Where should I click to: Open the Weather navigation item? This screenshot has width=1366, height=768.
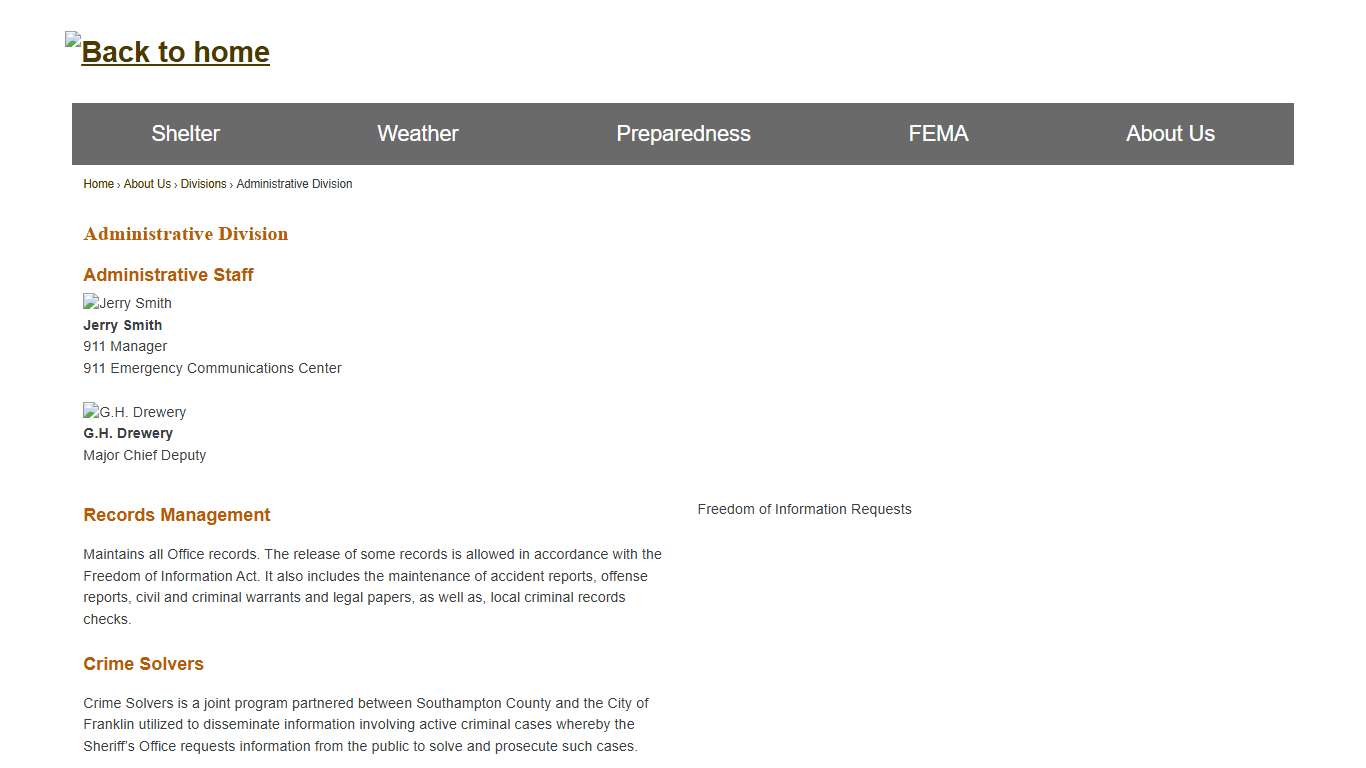[417, 134]
